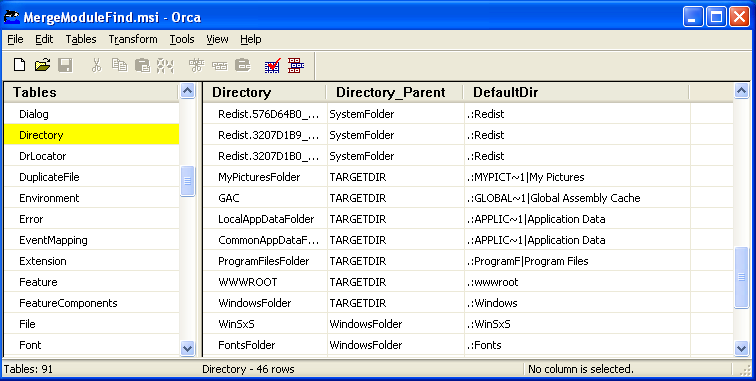The image size is (756, 381).
Task: Select the highlighted Directory table
Action: [92, 135]
